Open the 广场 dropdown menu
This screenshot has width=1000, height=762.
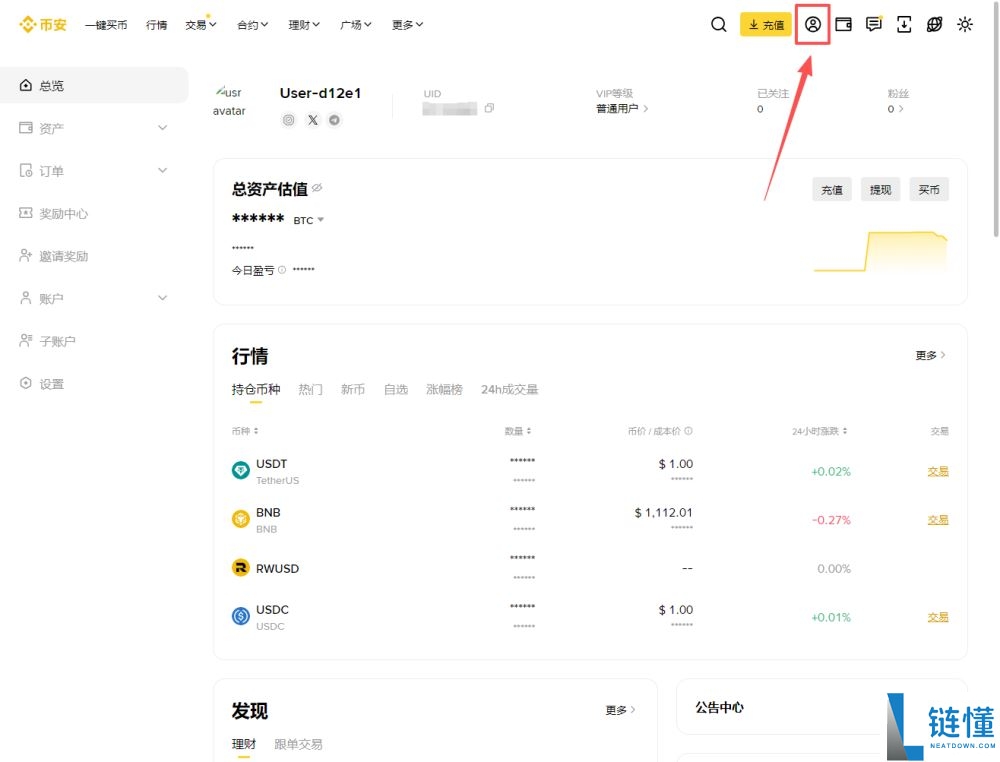tap(356, 25)
